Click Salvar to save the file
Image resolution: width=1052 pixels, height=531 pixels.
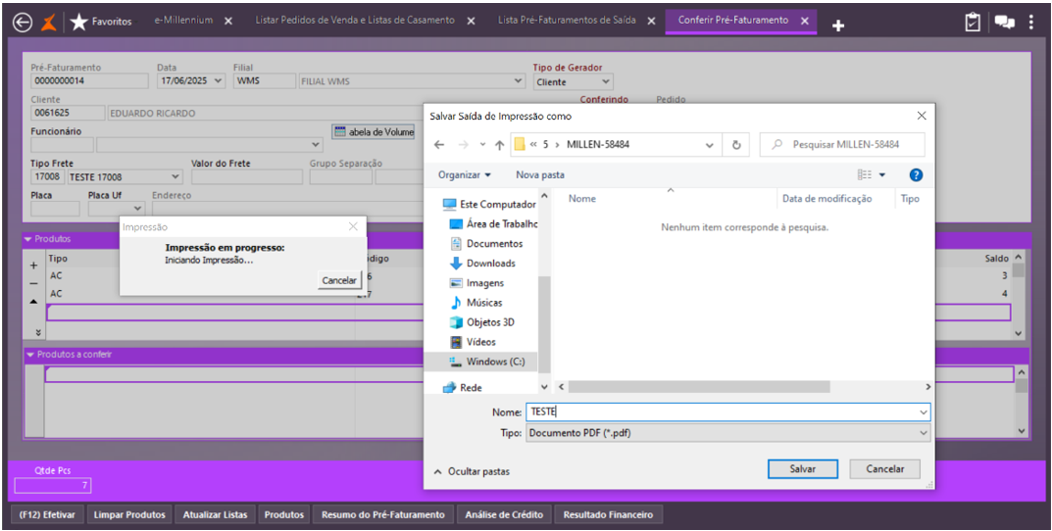(802, 469)
